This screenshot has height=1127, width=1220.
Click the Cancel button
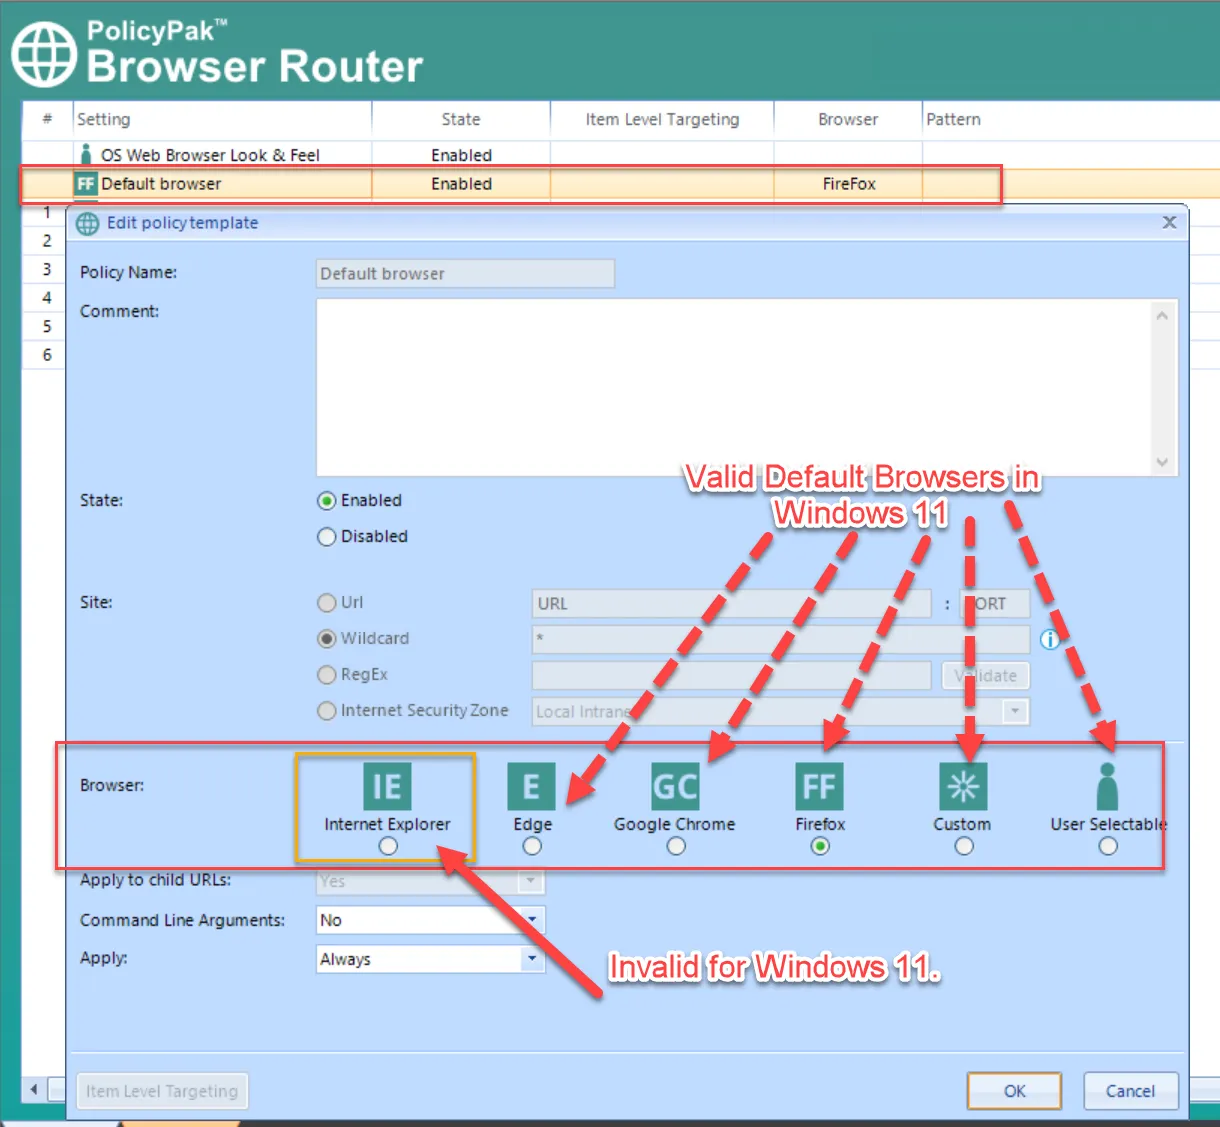click(x=1130, y=1091)
